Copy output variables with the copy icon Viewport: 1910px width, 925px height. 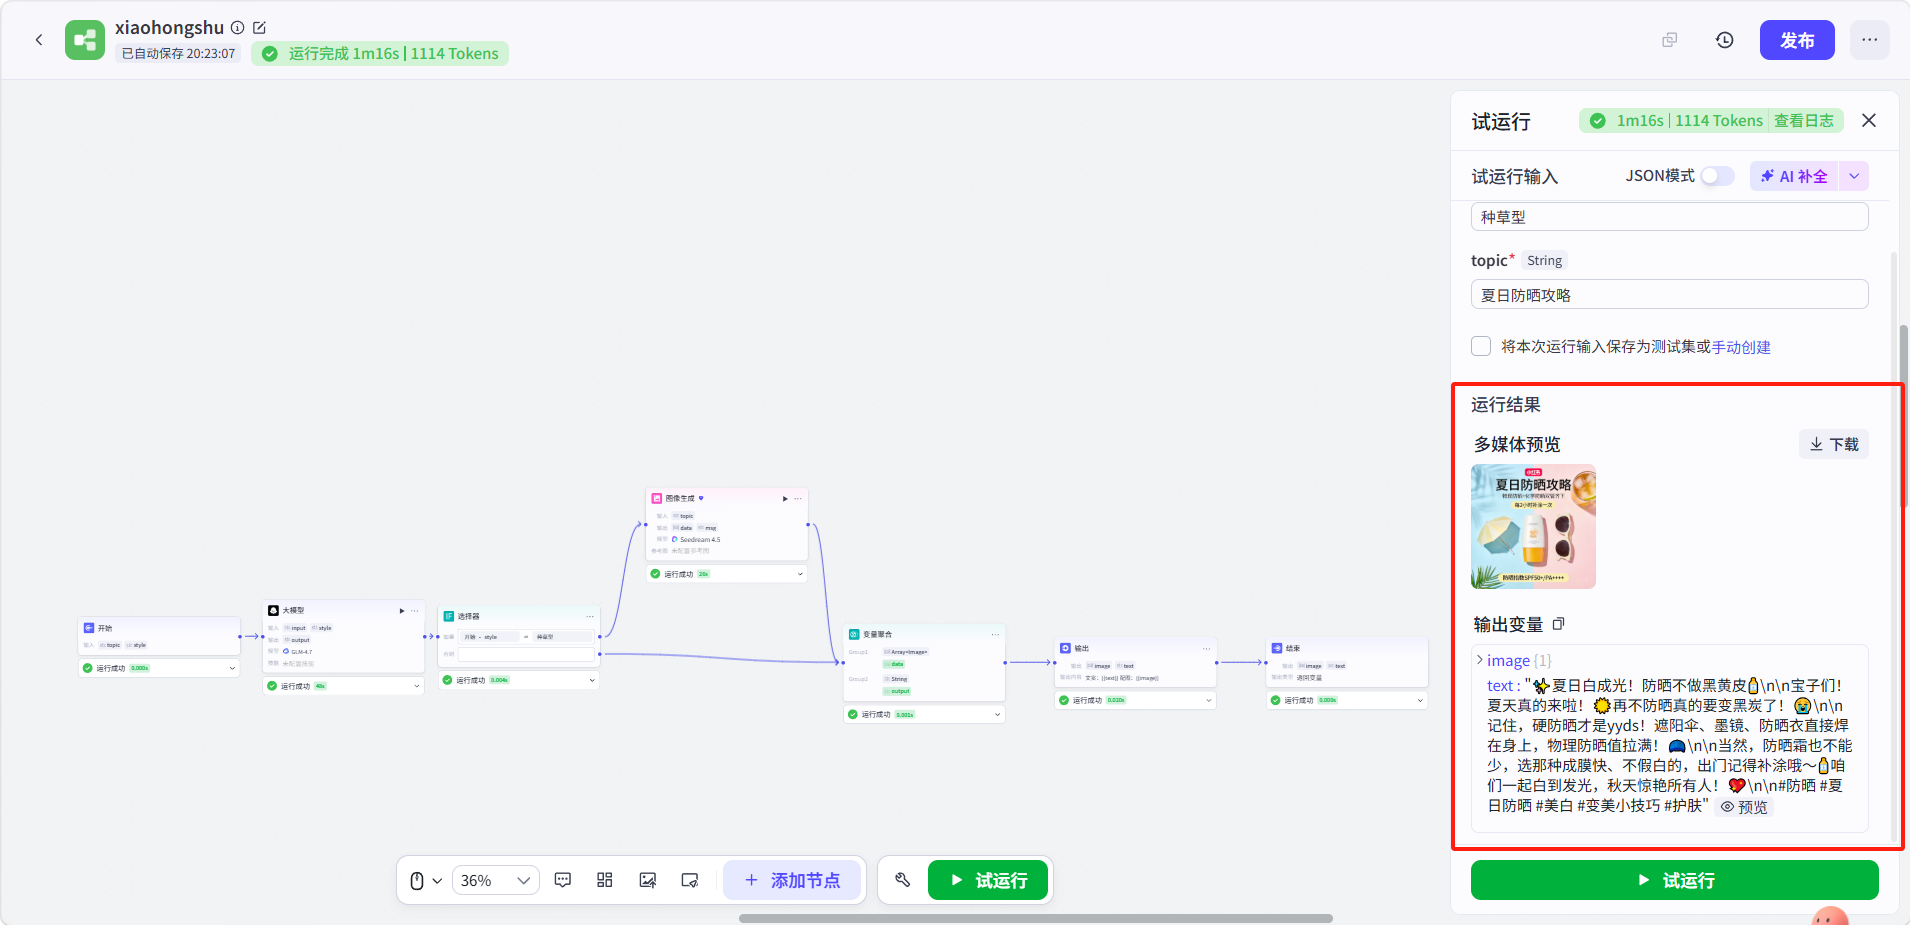coord(1559,624)
